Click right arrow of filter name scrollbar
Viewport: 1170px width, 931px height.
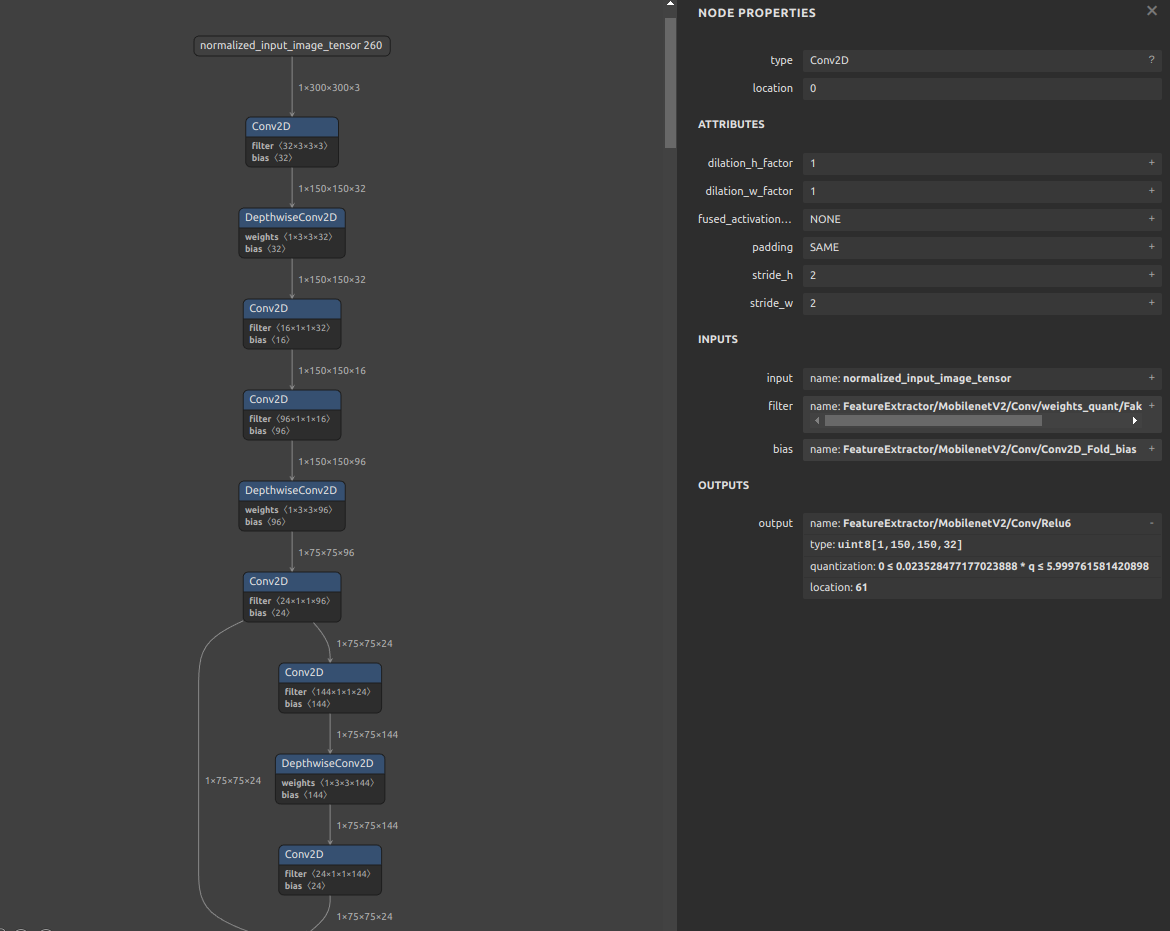1134,421
